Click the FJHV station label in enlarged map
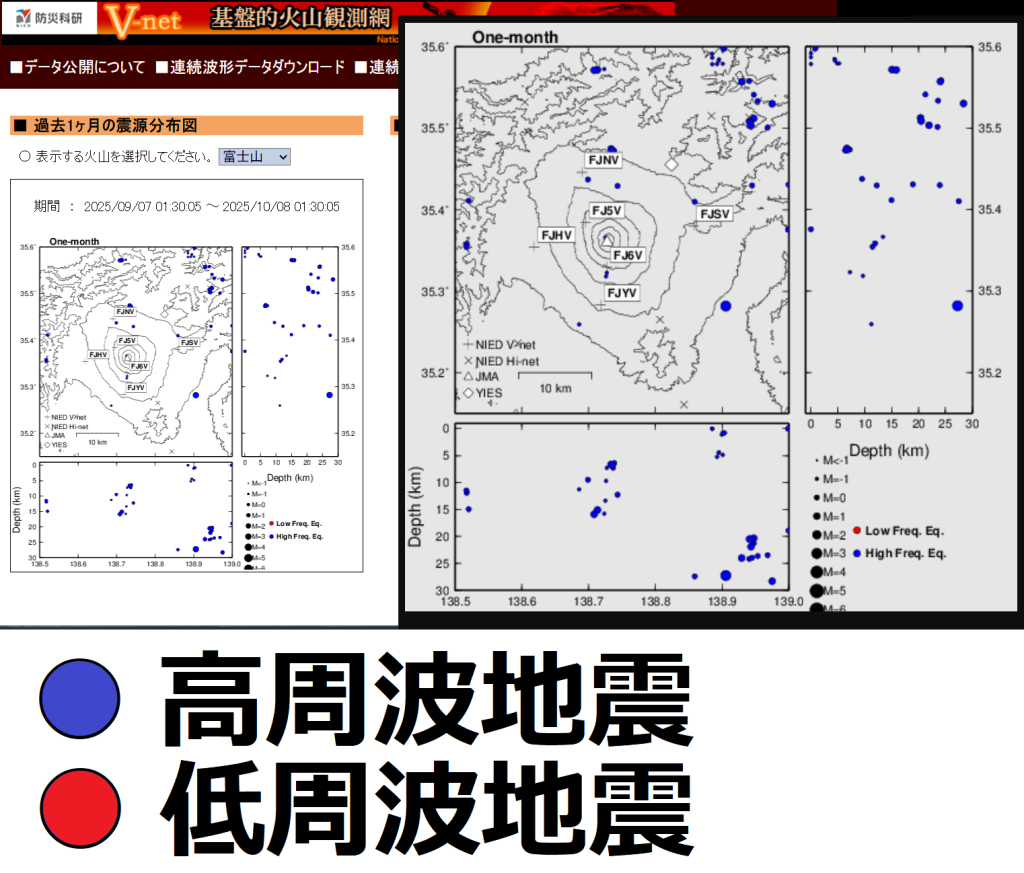 (x=556, y=235)
